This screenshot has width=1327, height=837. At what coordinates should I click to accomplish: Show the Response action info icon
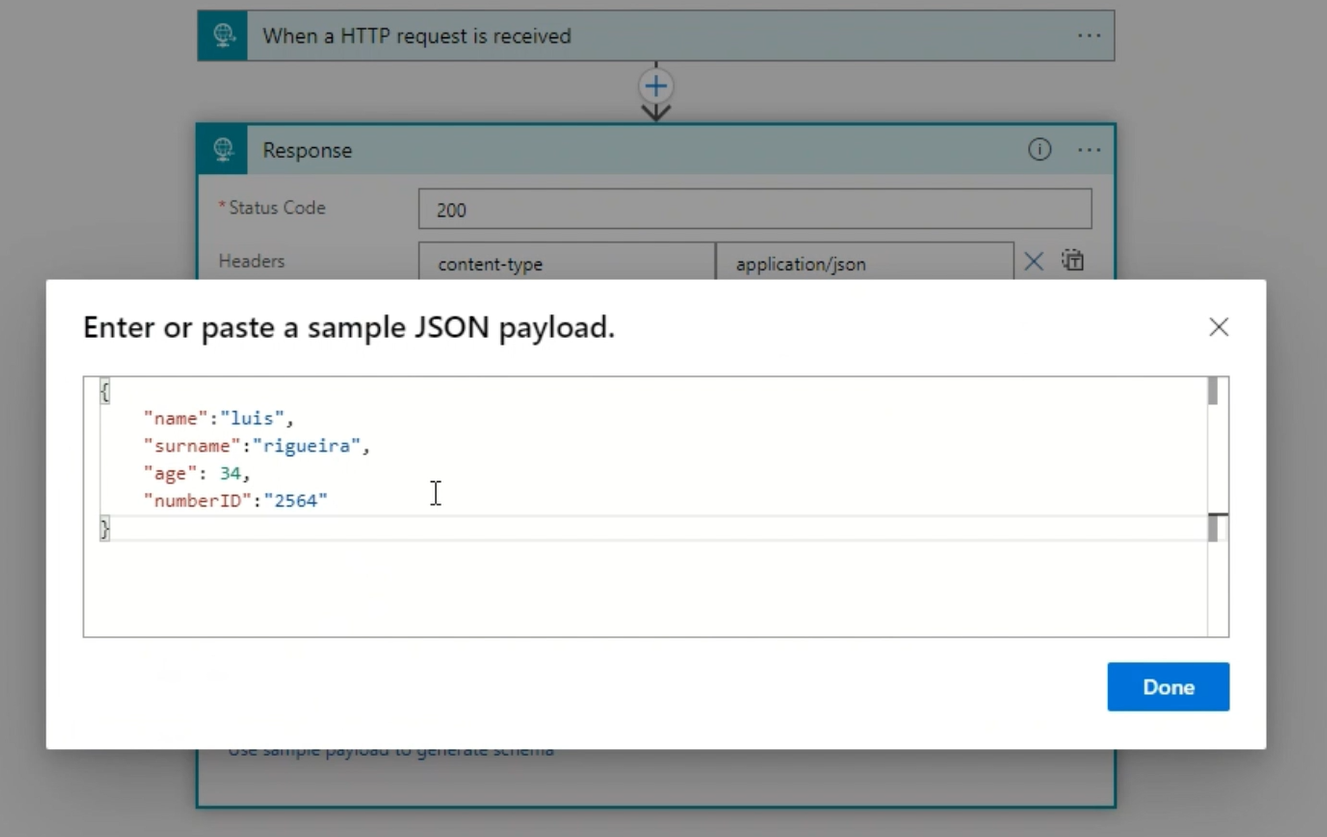1040,150
